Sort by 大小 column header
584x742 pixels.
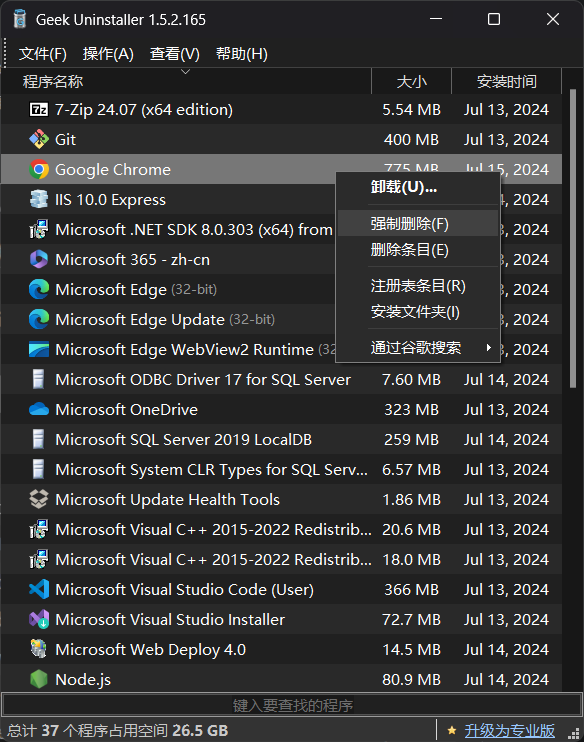pos(411,81)
